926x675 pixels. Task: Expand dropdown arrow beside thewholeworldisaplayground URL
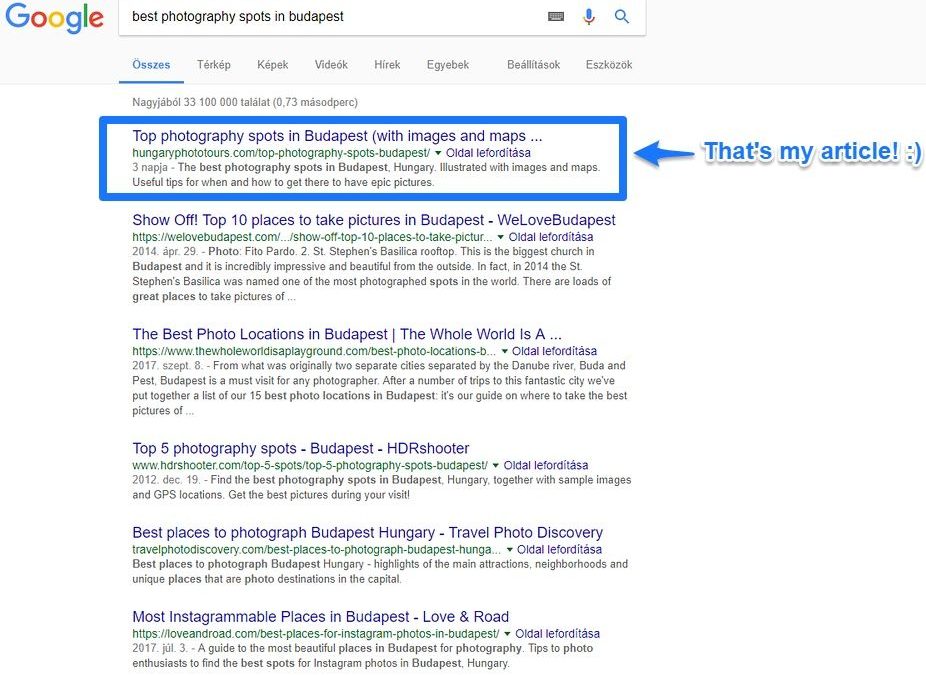tap(504, 351)
